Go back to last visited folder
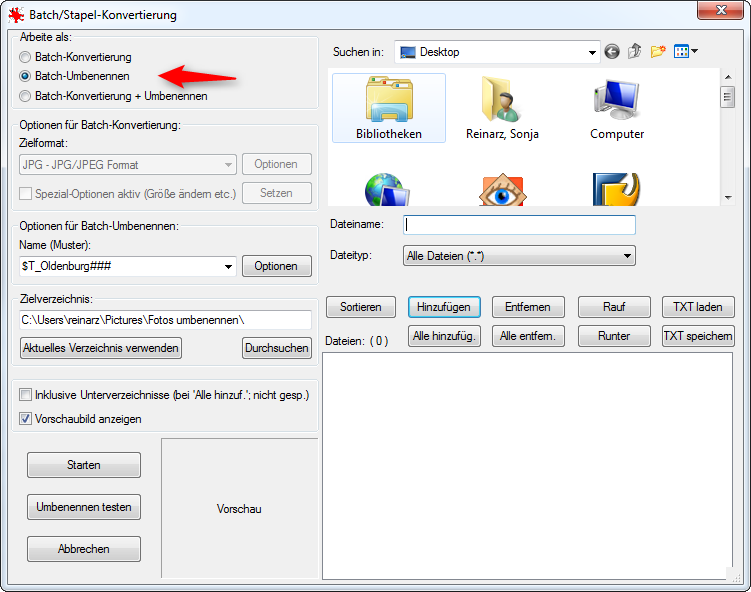 tap(612, 51)
